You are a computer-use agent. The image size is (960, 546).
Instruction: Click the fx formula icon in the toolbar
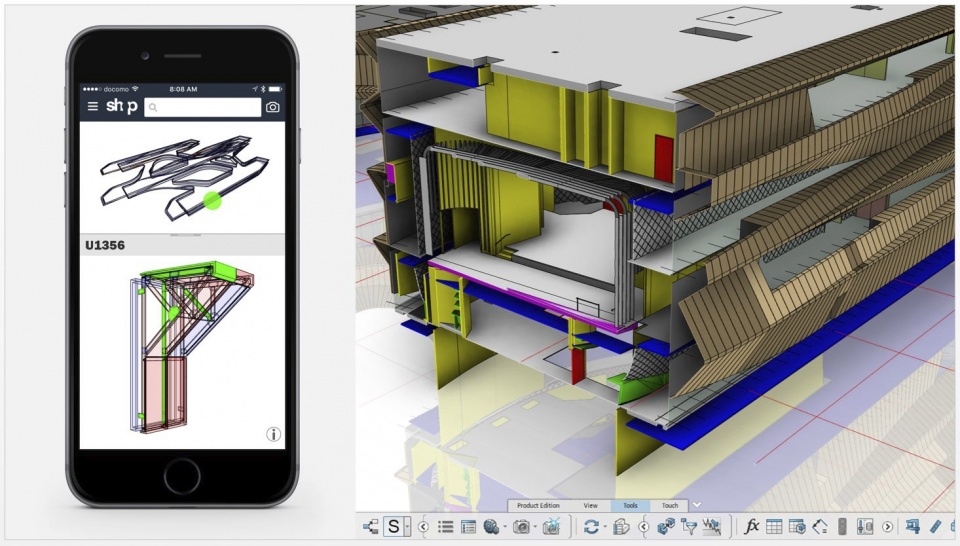(x=751, y=526)
